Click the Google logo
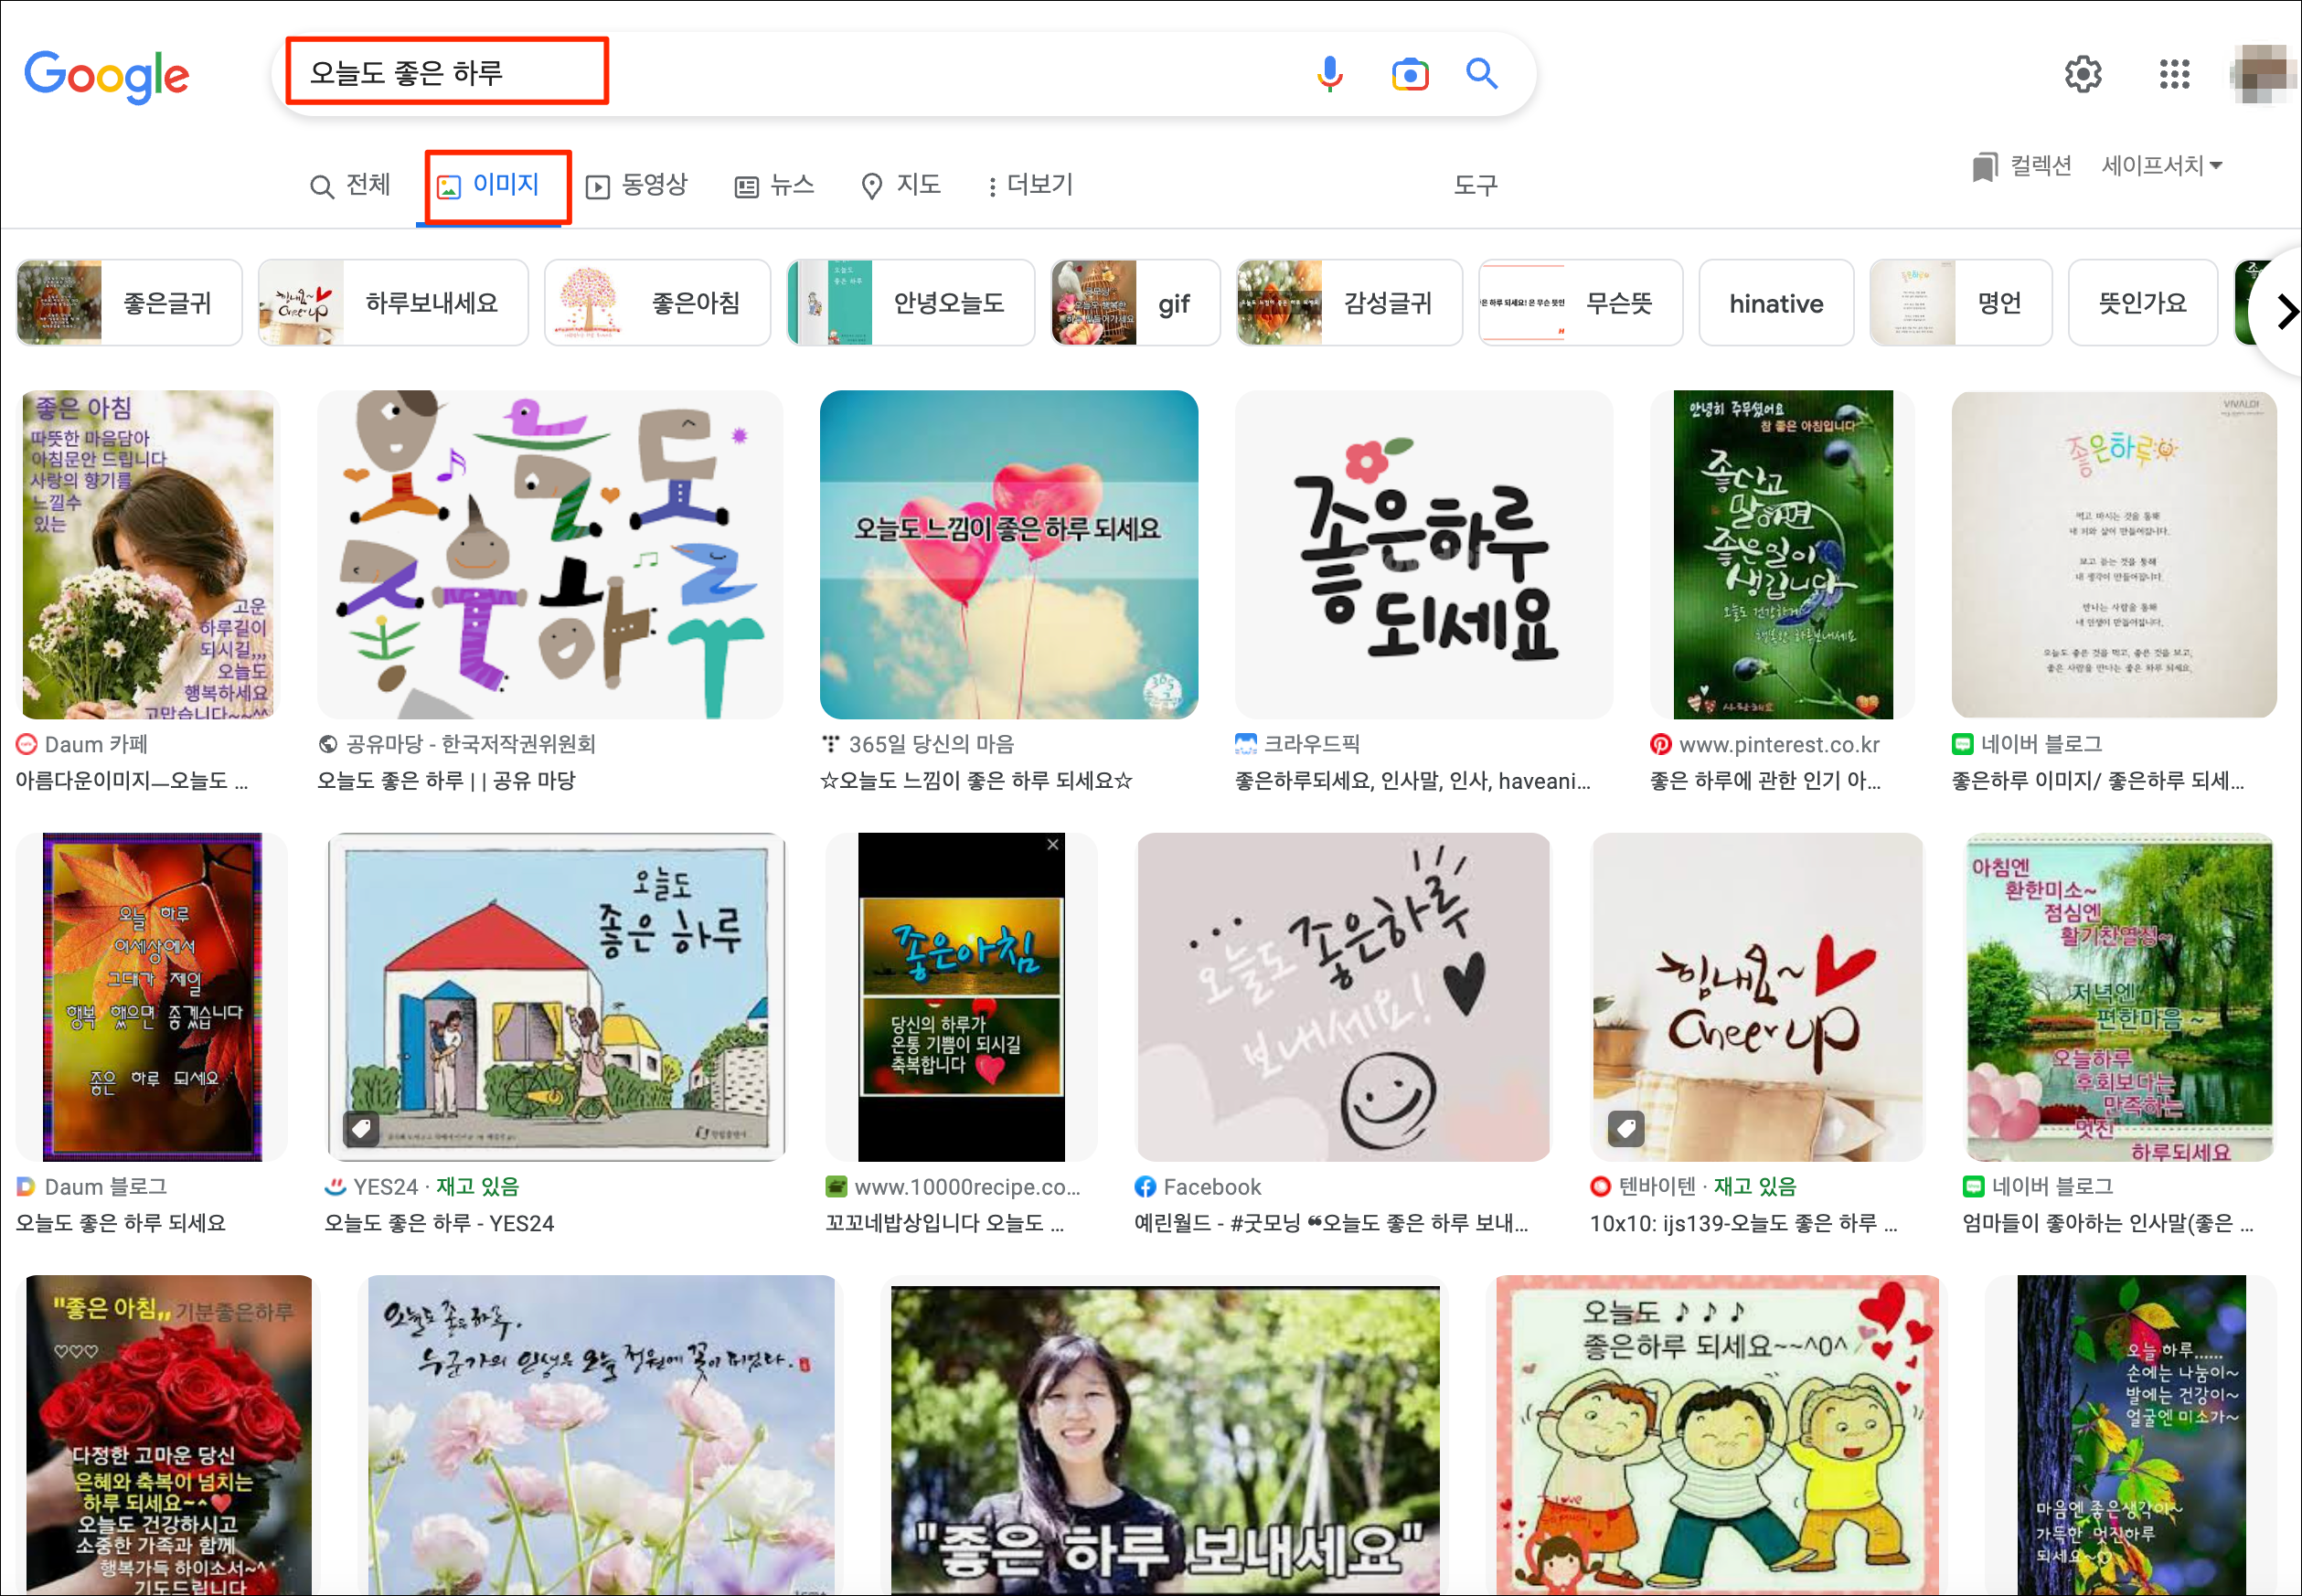This screenshot has height=1596, width=2302. tap(107, 76)
